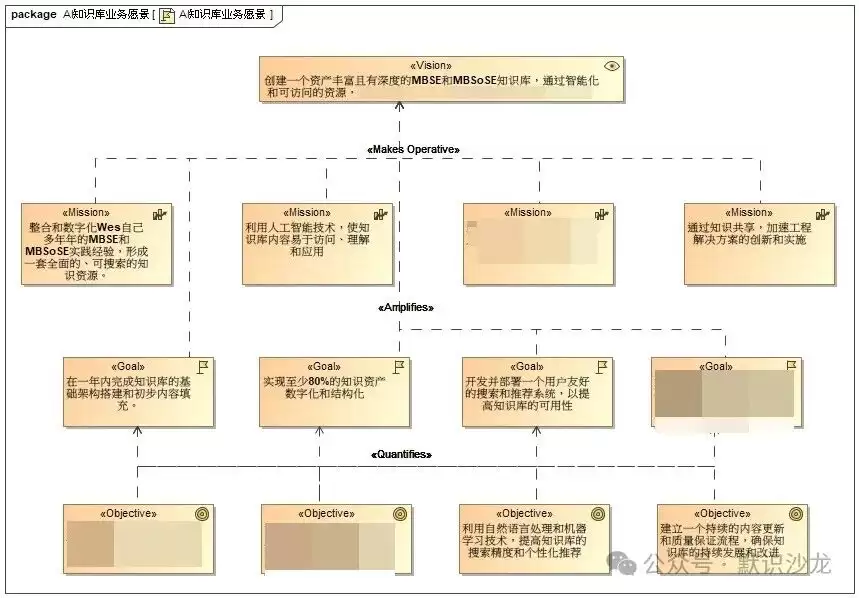Click mission icon on Wes MBSE Mission block
Screen dimensions: 859x598
[x=159, y=214]
